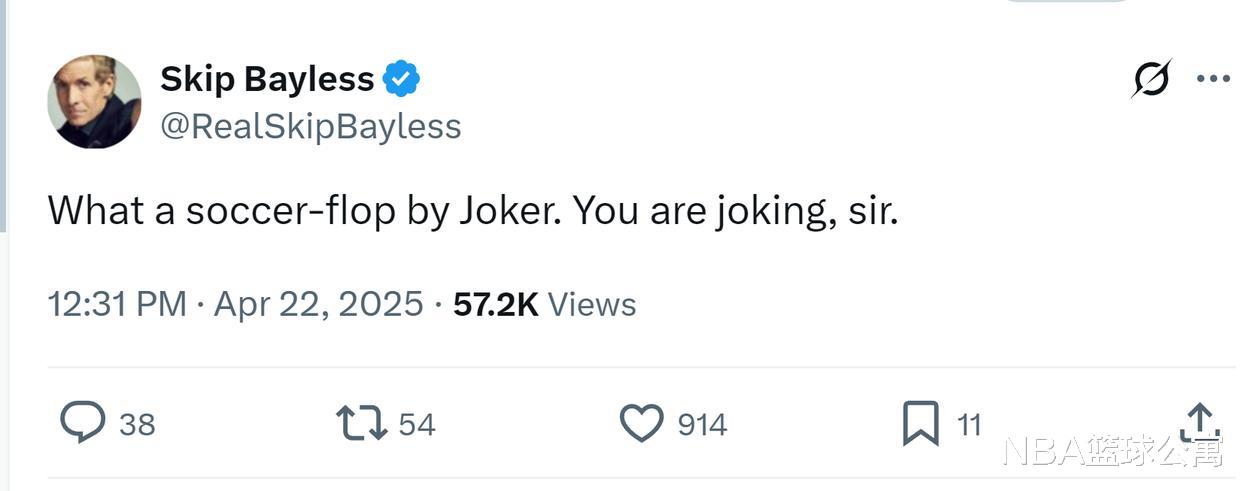Click the NBA篮球公寓 watermark text
The width and height of the screenshot is (1242, 491).
[x=1111, y=453]
